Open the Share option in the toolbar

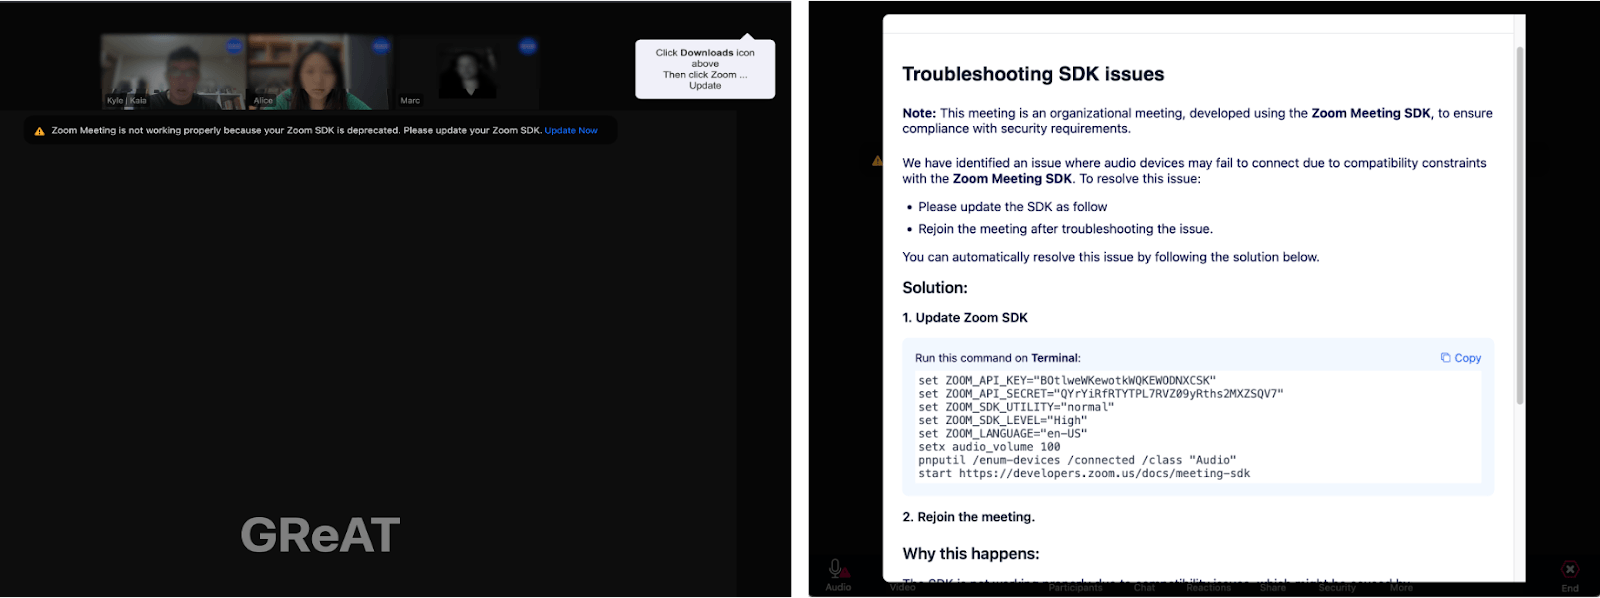point(1272,587)
